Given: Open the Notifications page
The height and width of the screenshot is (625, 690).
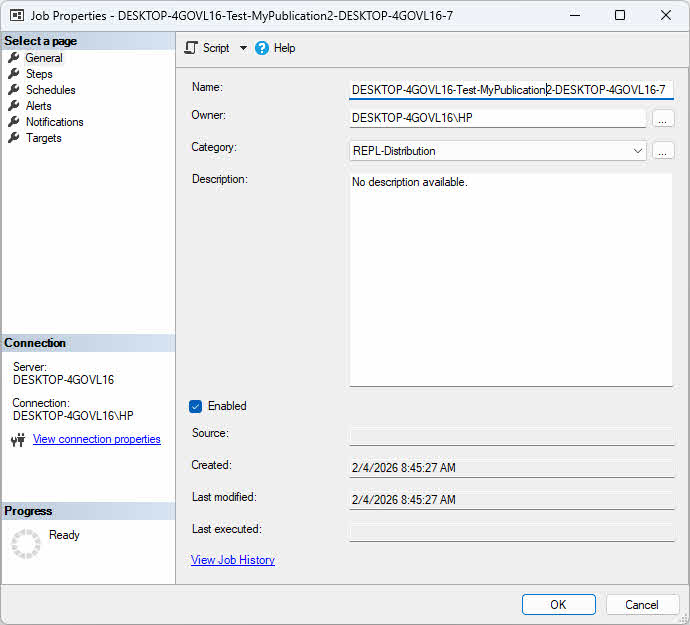Looking at the screenshot, I should click(55, 121).
